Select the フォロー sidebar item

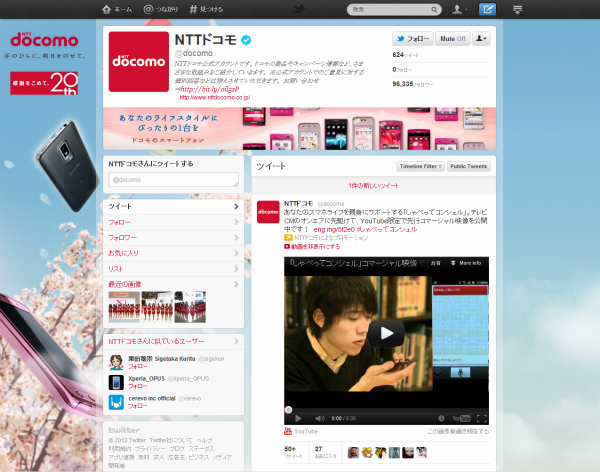coord(173,222)
